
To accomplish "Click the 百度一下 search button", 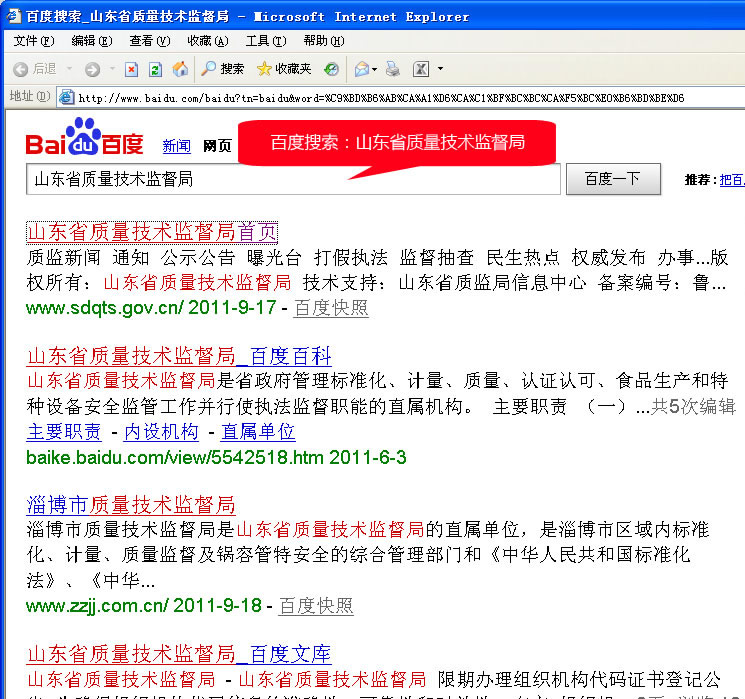I will [612, 179].
